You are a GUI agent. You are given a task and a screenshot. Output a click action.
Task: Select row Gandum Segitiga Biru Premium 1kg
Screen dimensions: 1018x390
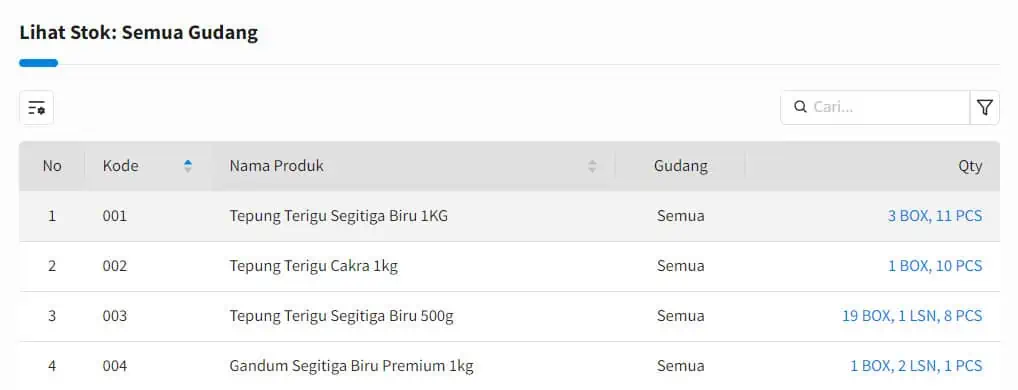(x=510, y=366)
